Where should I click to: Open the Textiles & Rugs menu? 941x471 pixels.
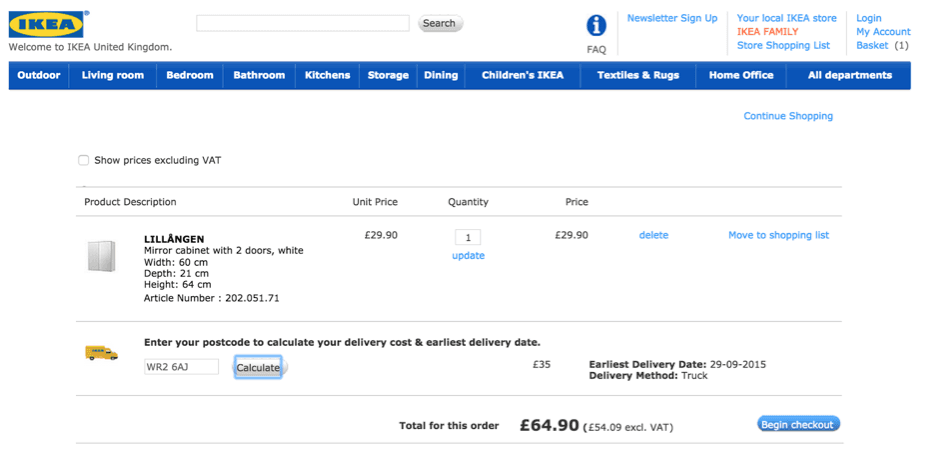[638, 75]
